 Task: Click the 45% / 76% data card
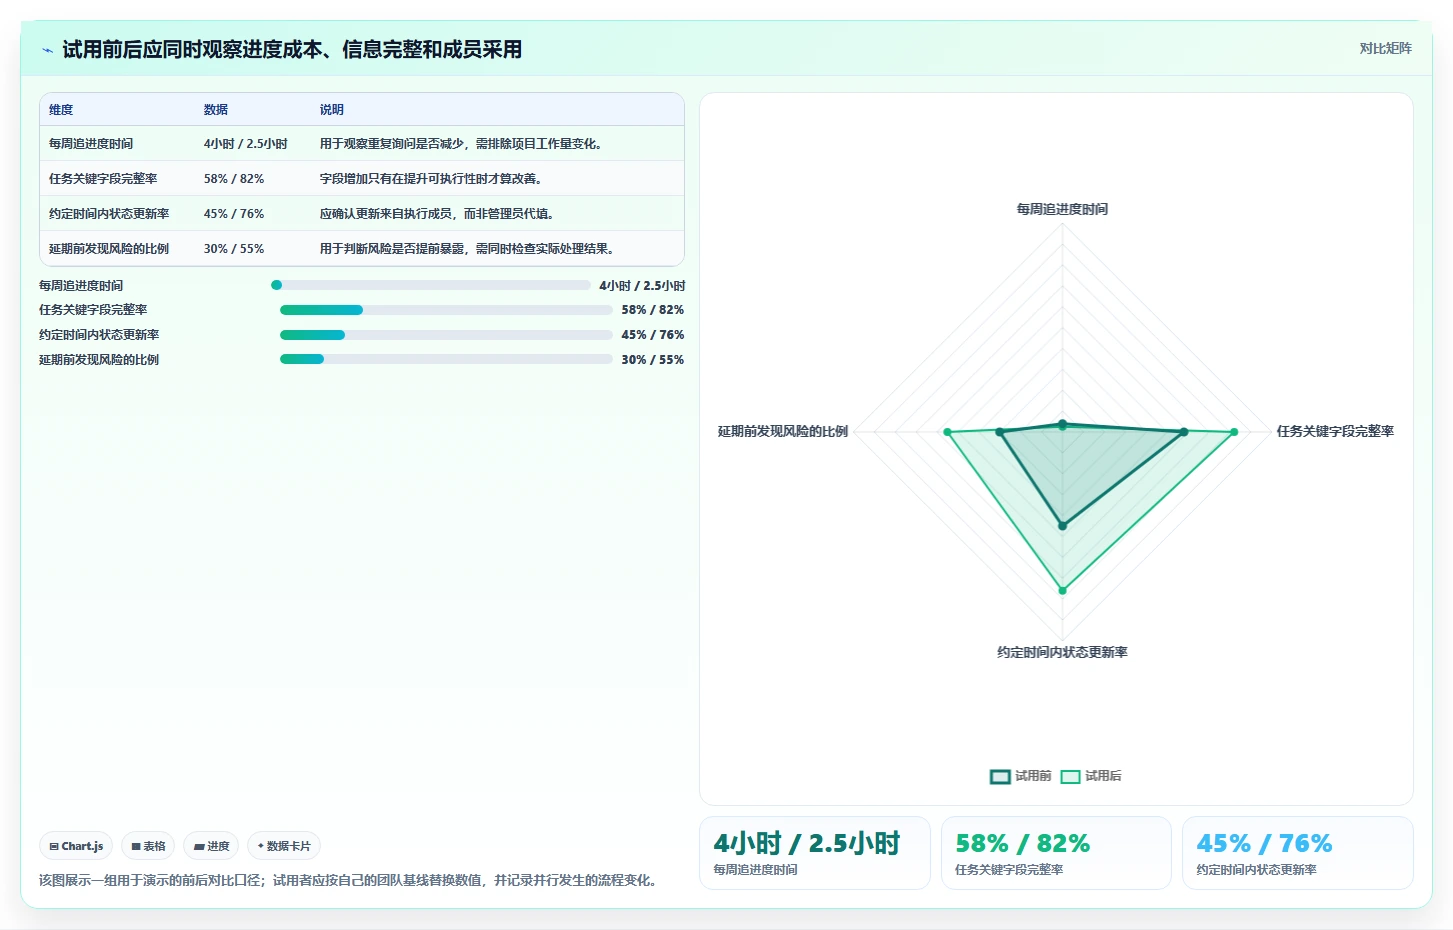click(1298, 853)
